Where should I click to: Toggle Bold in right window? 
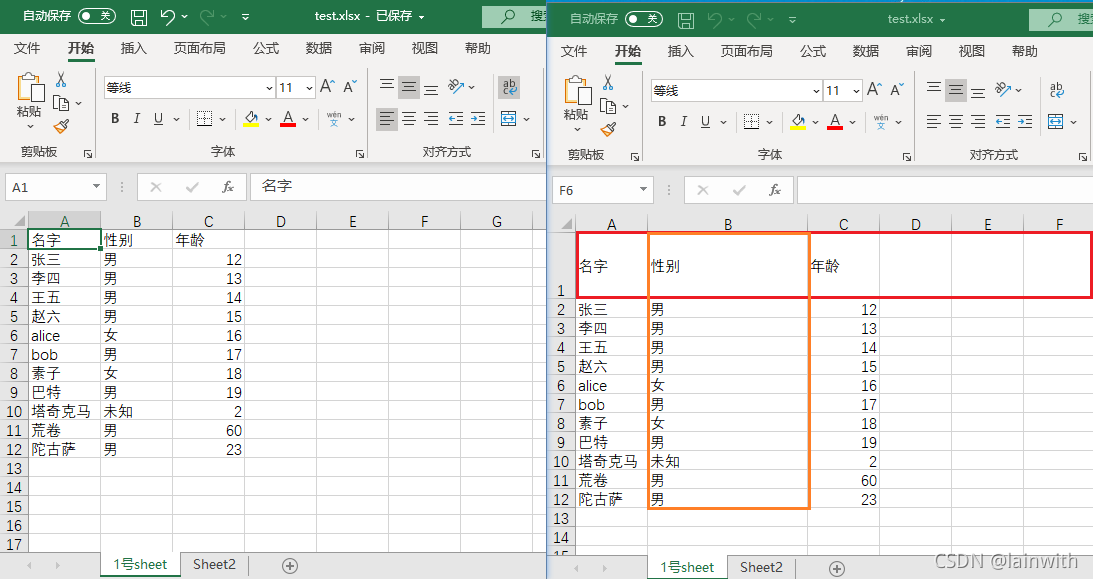[662, 121]
